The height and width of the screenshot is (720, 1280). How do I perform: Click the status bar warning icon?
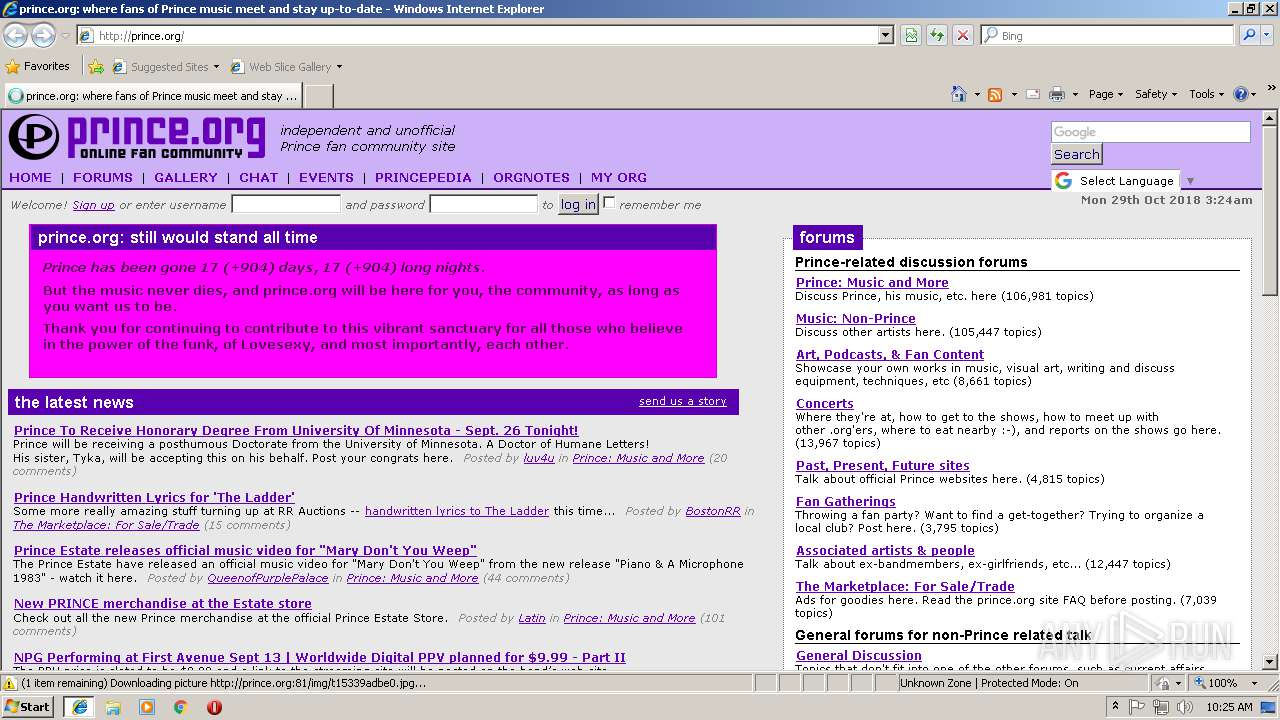pyautogui.click(x=10, y=683)
